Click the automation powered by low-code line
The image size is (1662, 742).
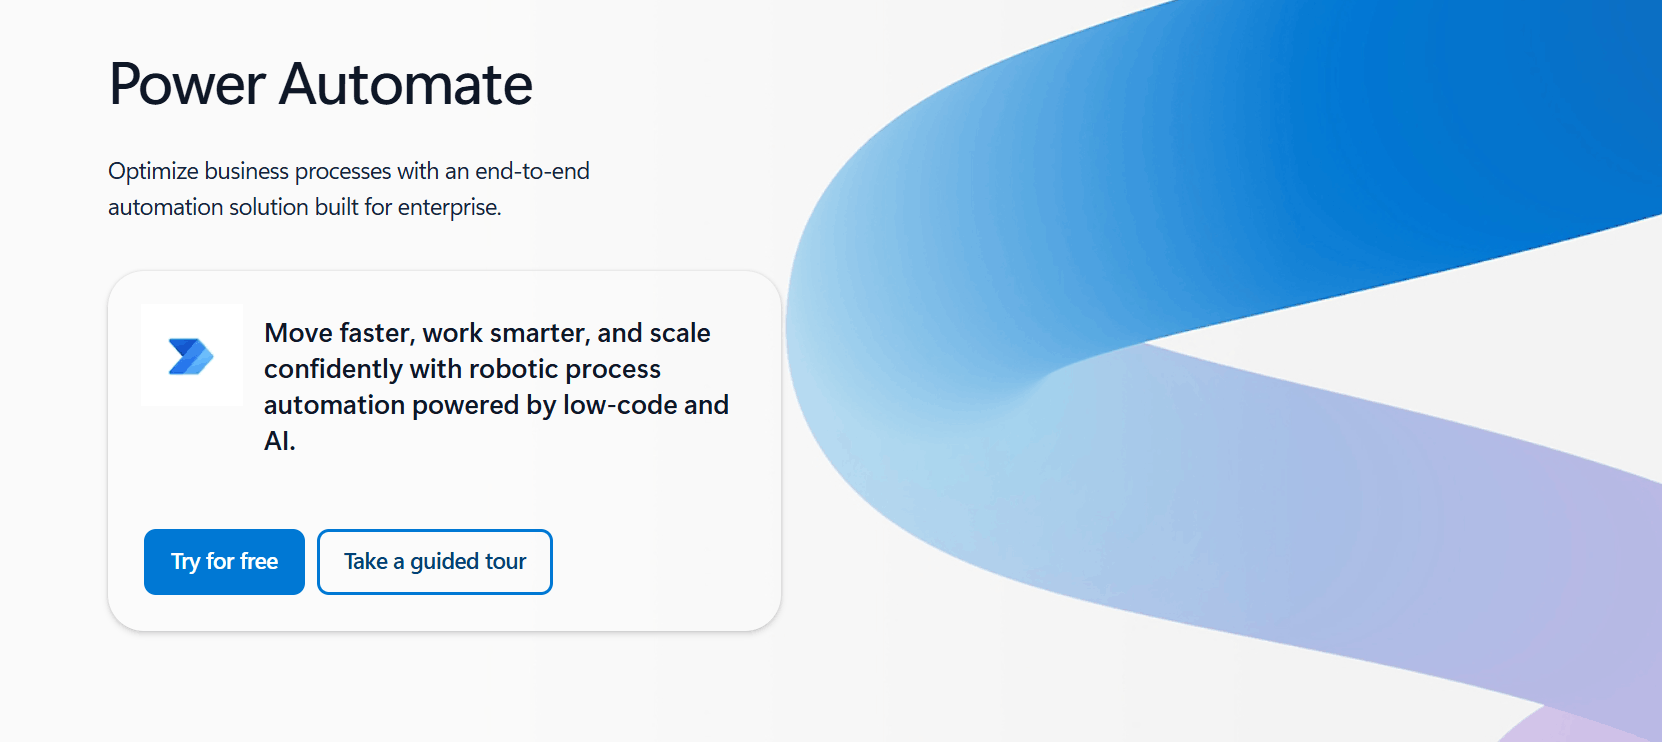pyautogui.click(x=496, y=405)
